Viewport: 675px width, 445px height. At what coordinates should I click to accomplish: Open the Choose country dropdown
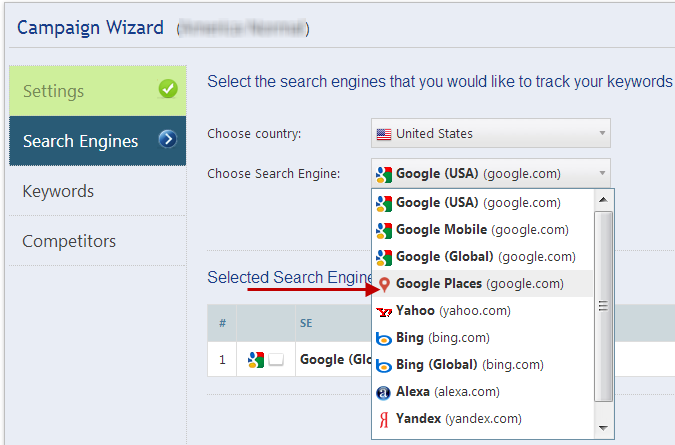[490, 133]
